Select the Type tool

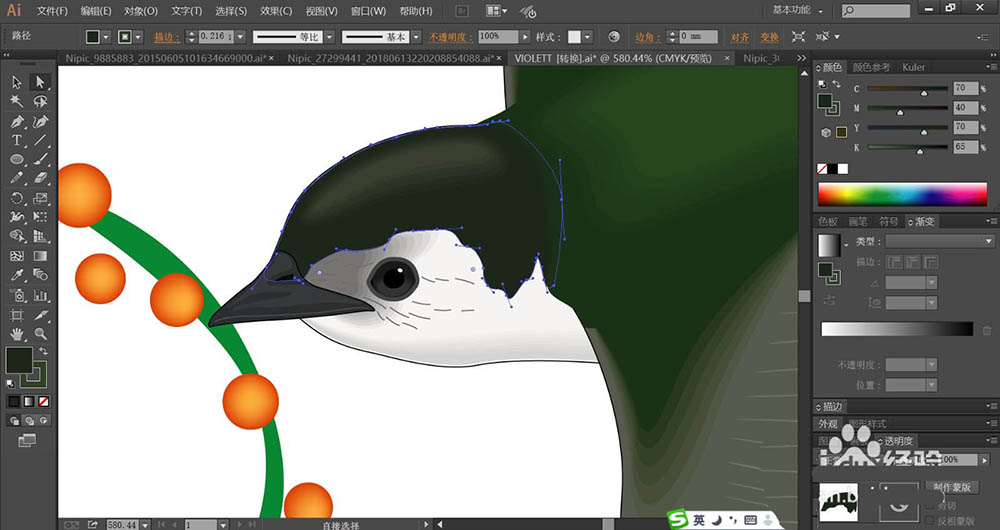(17, 140)
